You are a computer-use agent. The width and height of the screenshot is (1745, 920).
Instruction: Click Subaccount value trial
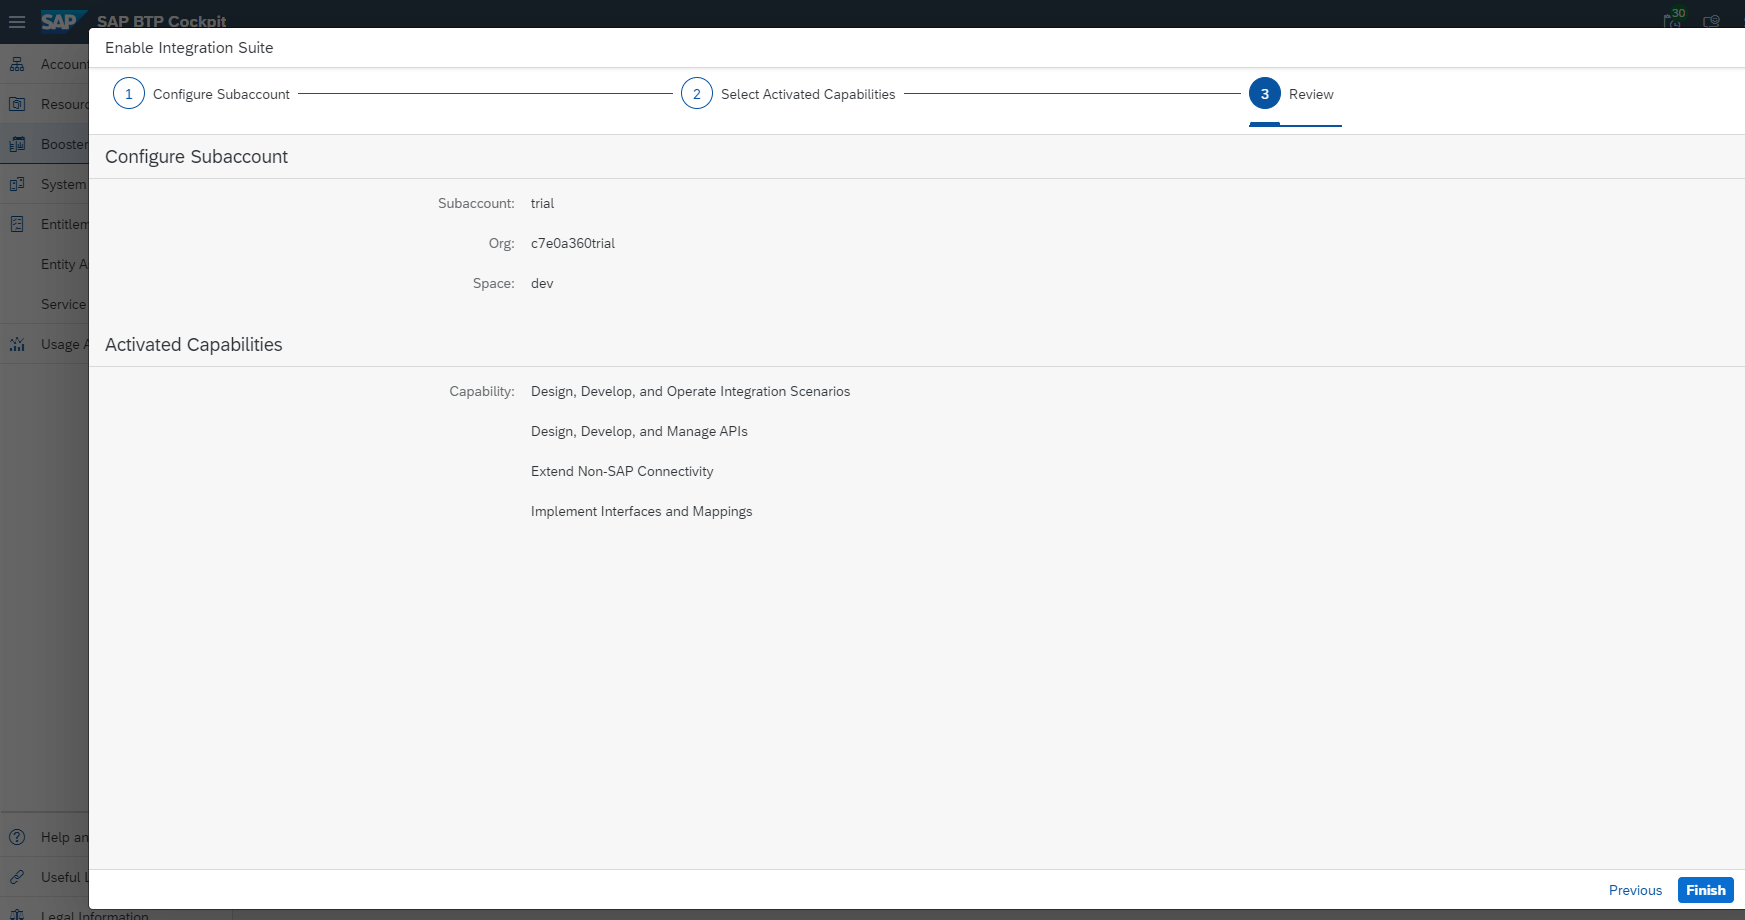point(542,203)
